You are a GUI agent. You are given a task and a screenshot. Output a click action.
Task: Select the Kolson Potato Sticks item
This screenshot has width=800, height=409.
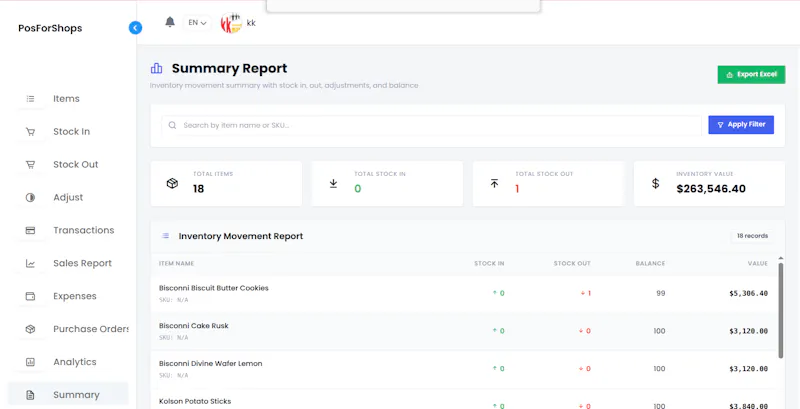point(195,401)
